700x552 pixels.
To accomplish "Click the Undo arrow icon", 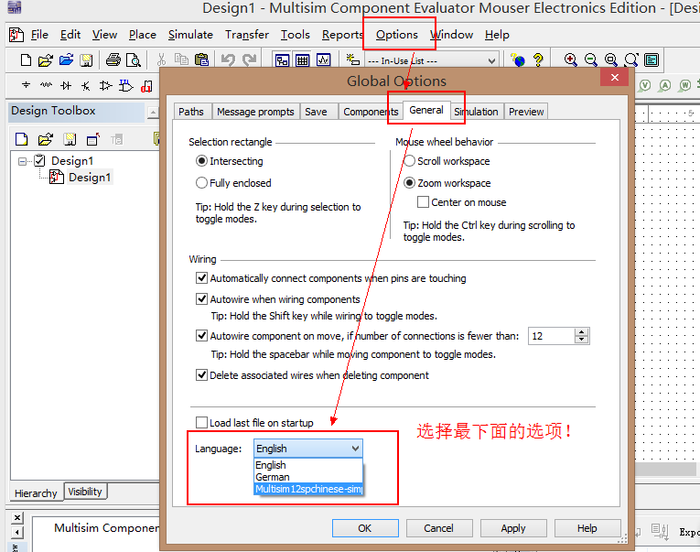I will click(x=228, y=59).
